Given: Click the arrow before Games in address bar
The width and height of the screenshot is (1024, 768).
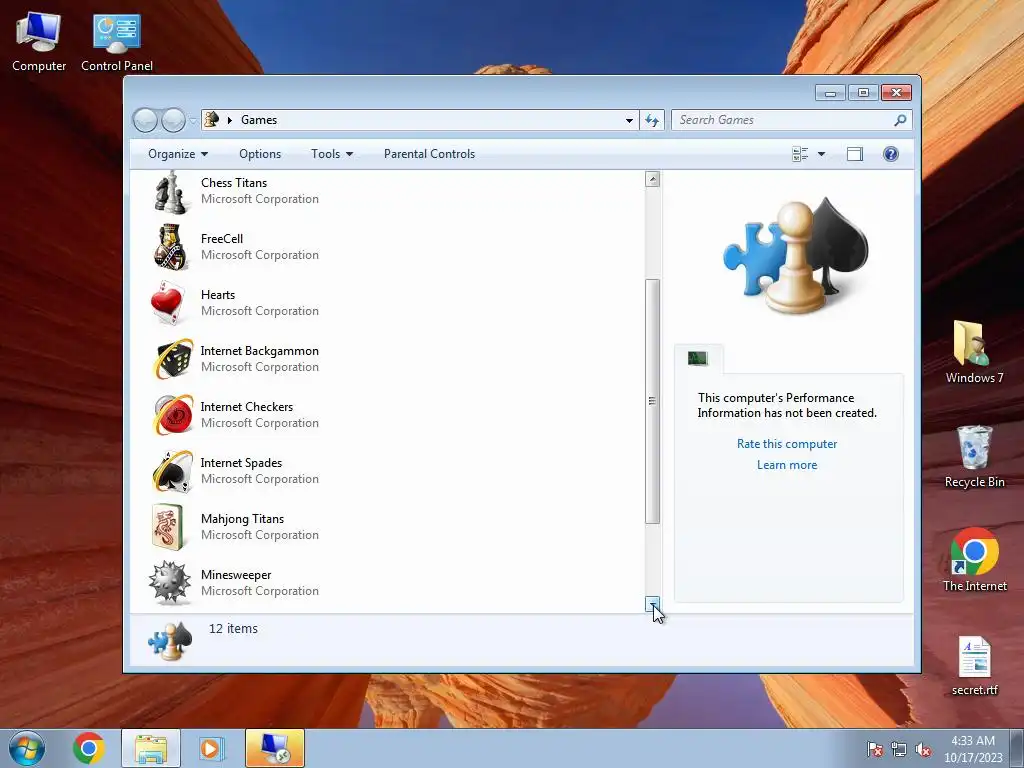Looking at the screenshot, I should coord(230,120).
